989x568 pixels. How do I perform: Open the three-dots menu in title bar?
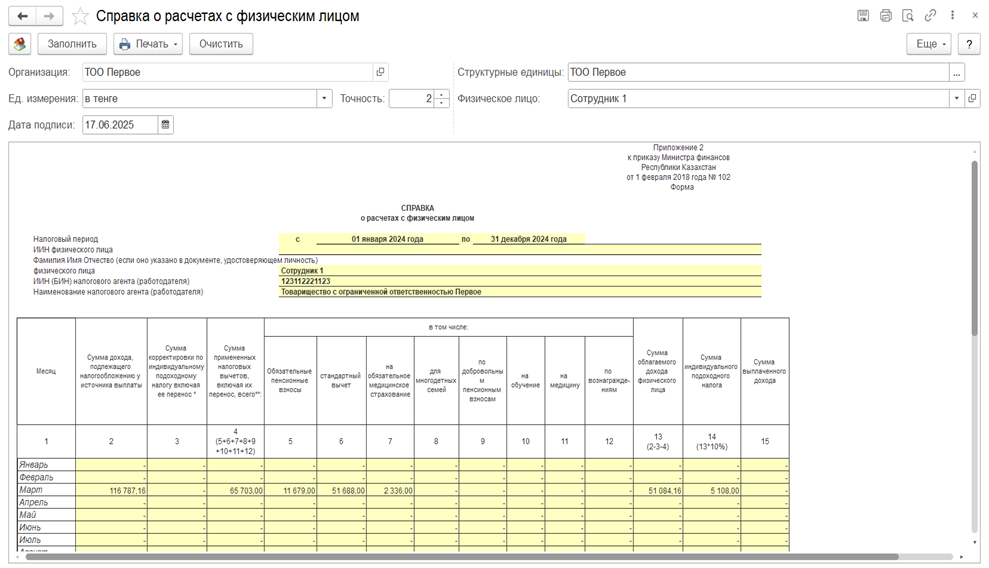[x=952, y=16]
